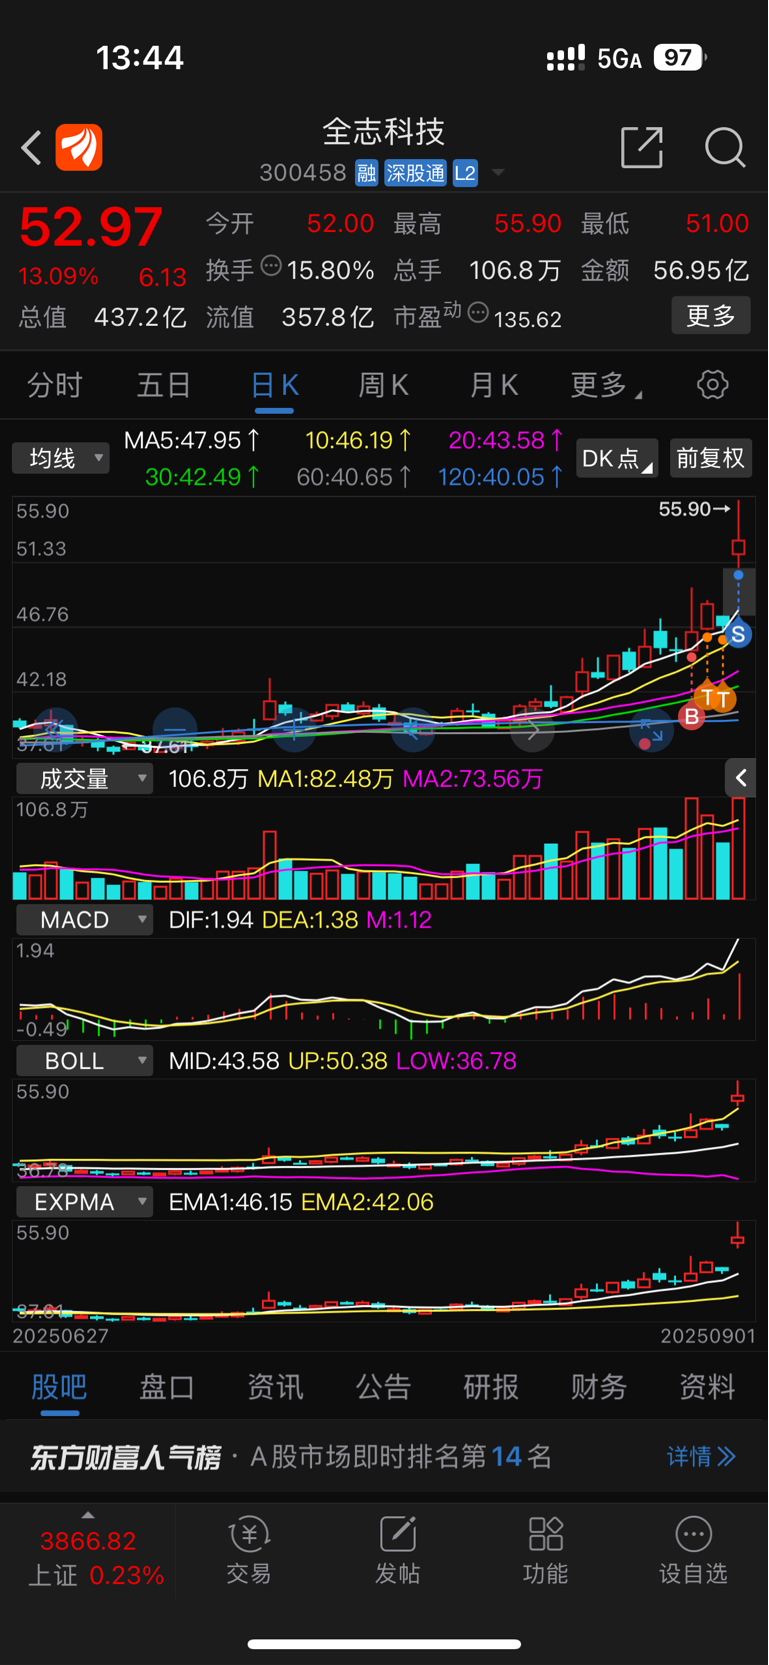Open the 财务 tab
The width and height of the screenshot is (769, 1665).
pos(599,1387)
